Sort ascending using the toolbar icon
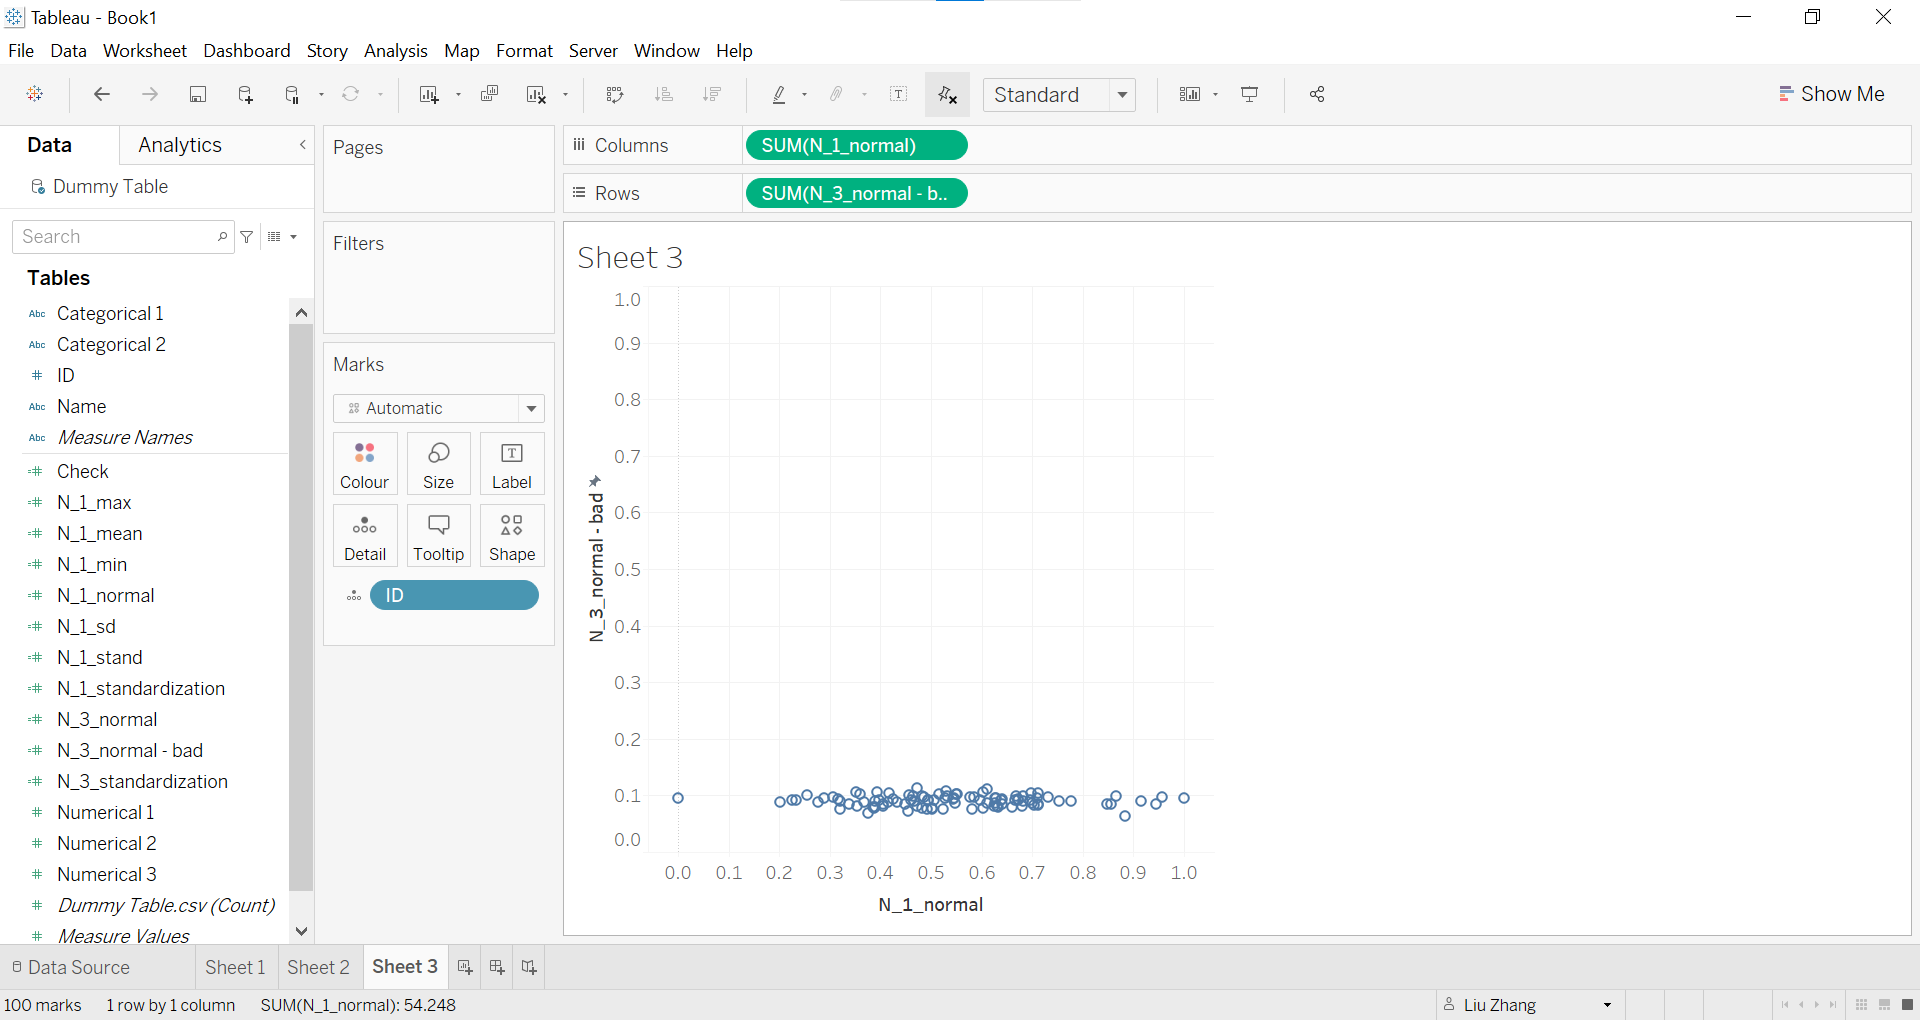 663,94
